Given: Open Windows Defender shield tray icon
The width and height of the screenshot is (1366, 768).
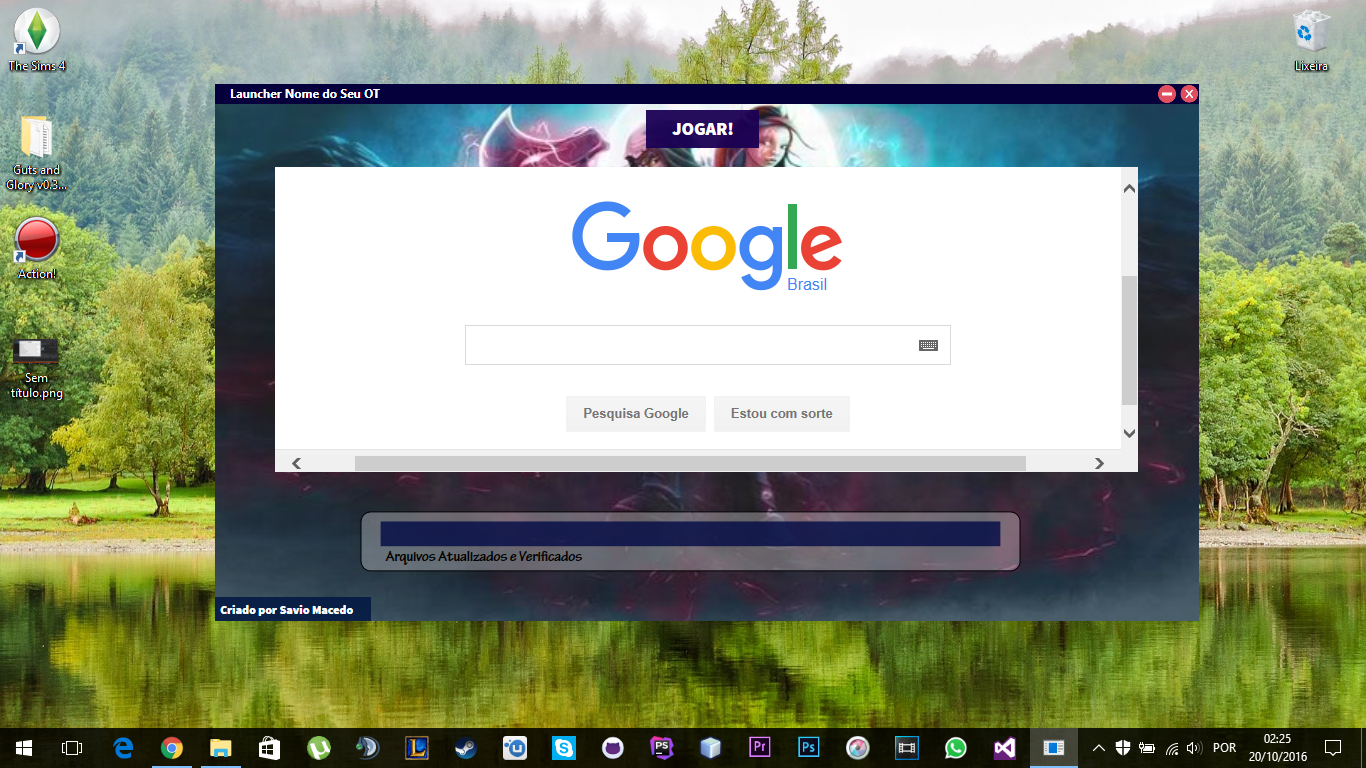Looking at the screenshot, I should click(1123, 747).
